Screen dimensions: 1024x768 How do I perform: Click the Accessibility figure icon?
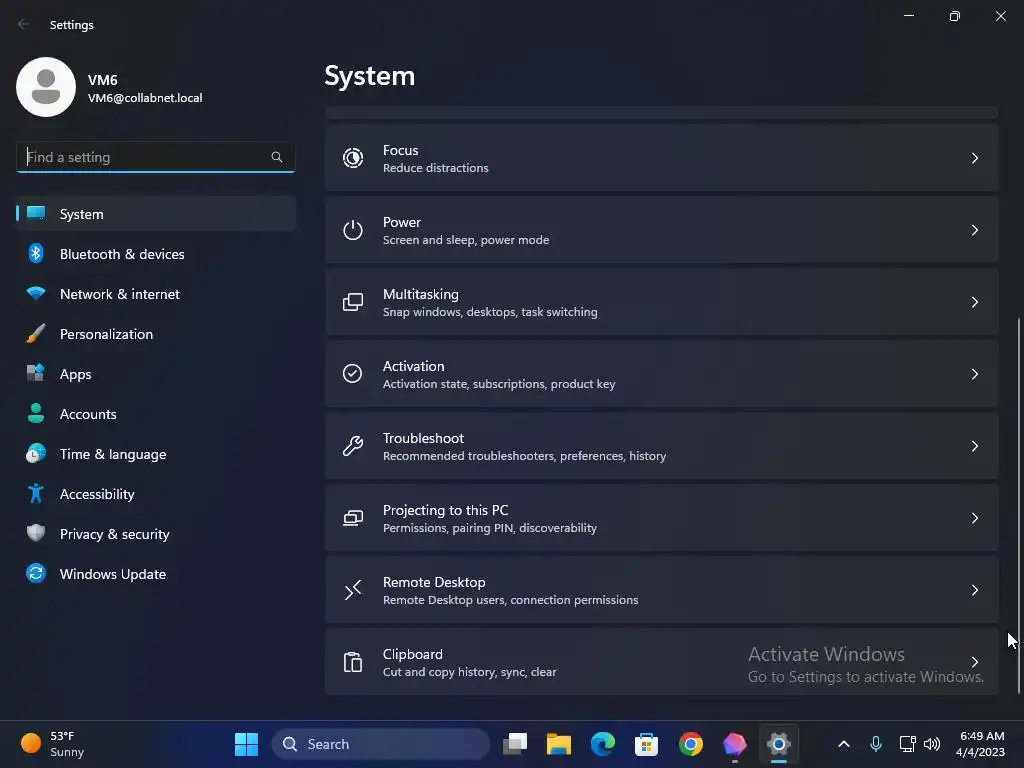coord(36,493)
